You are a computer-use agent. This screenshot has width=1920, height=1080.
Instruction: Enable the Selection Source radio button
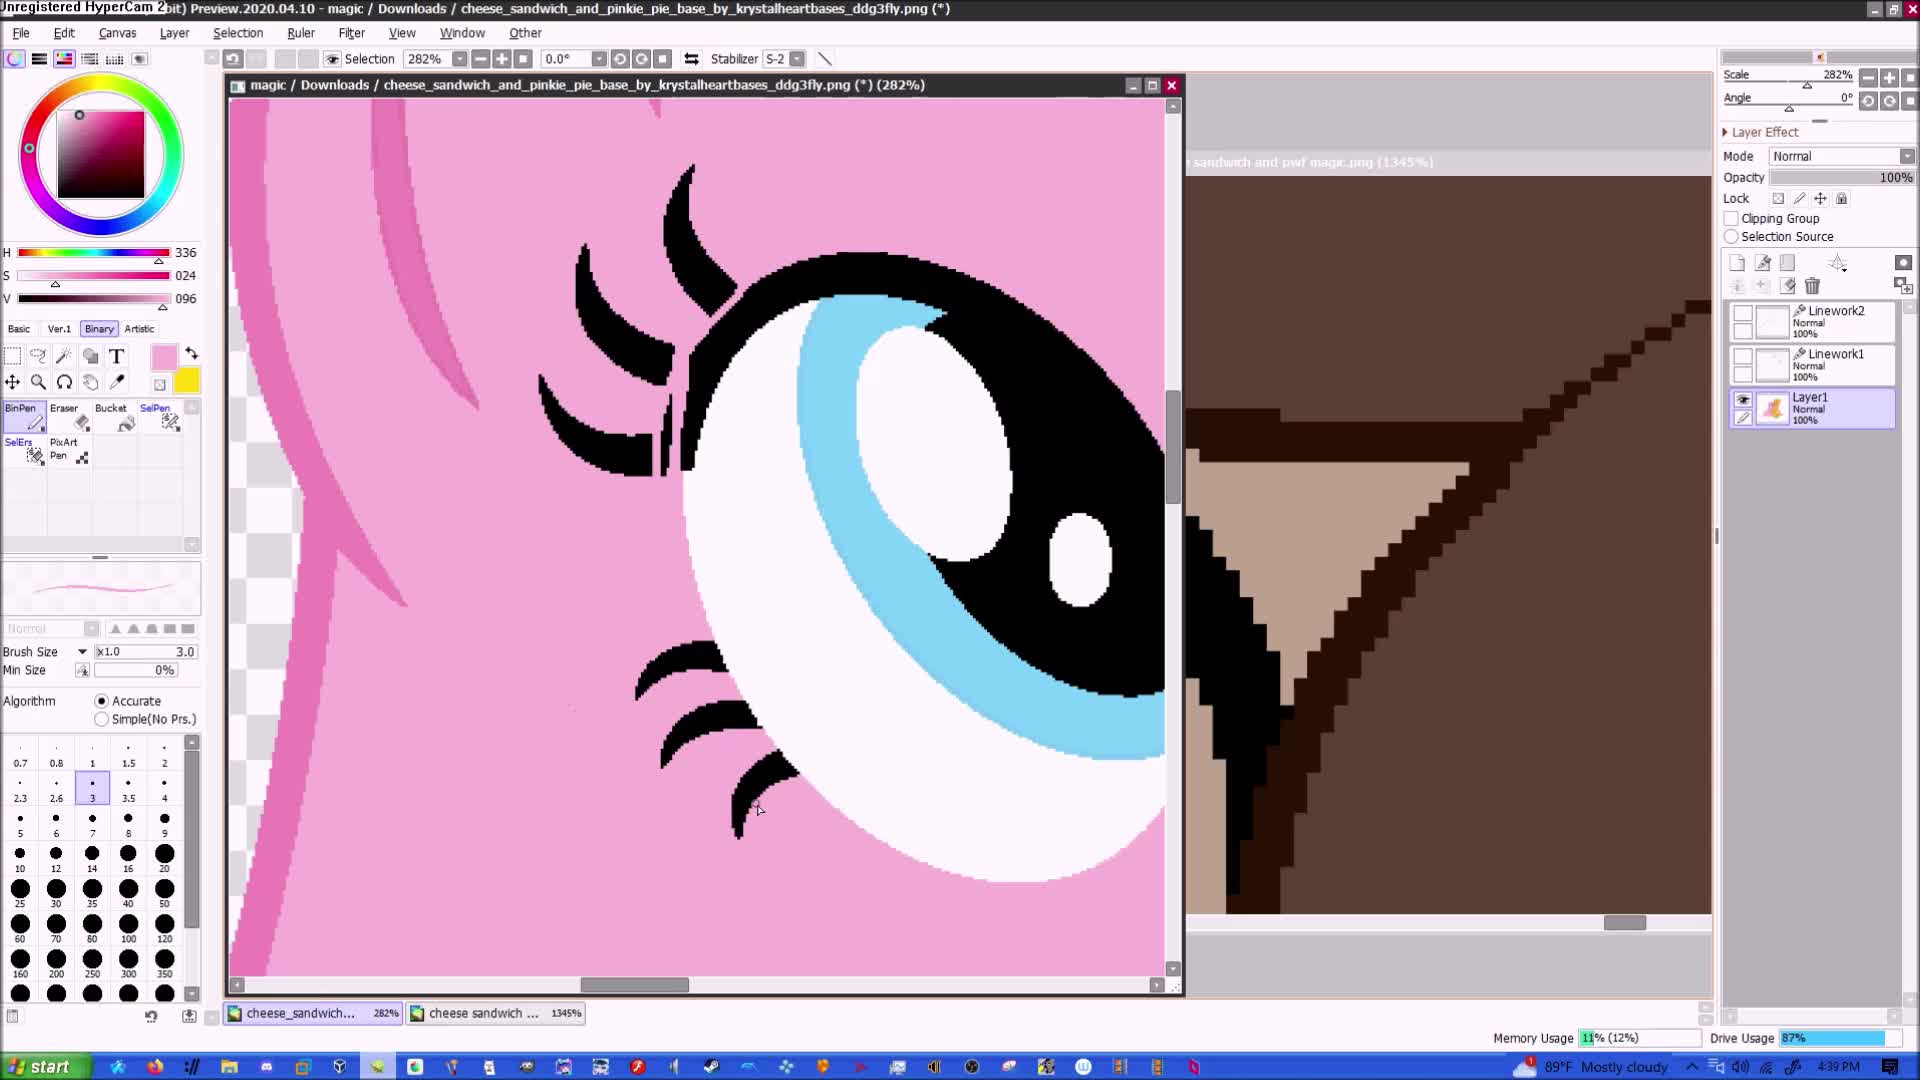click(x=1731, y=237)
